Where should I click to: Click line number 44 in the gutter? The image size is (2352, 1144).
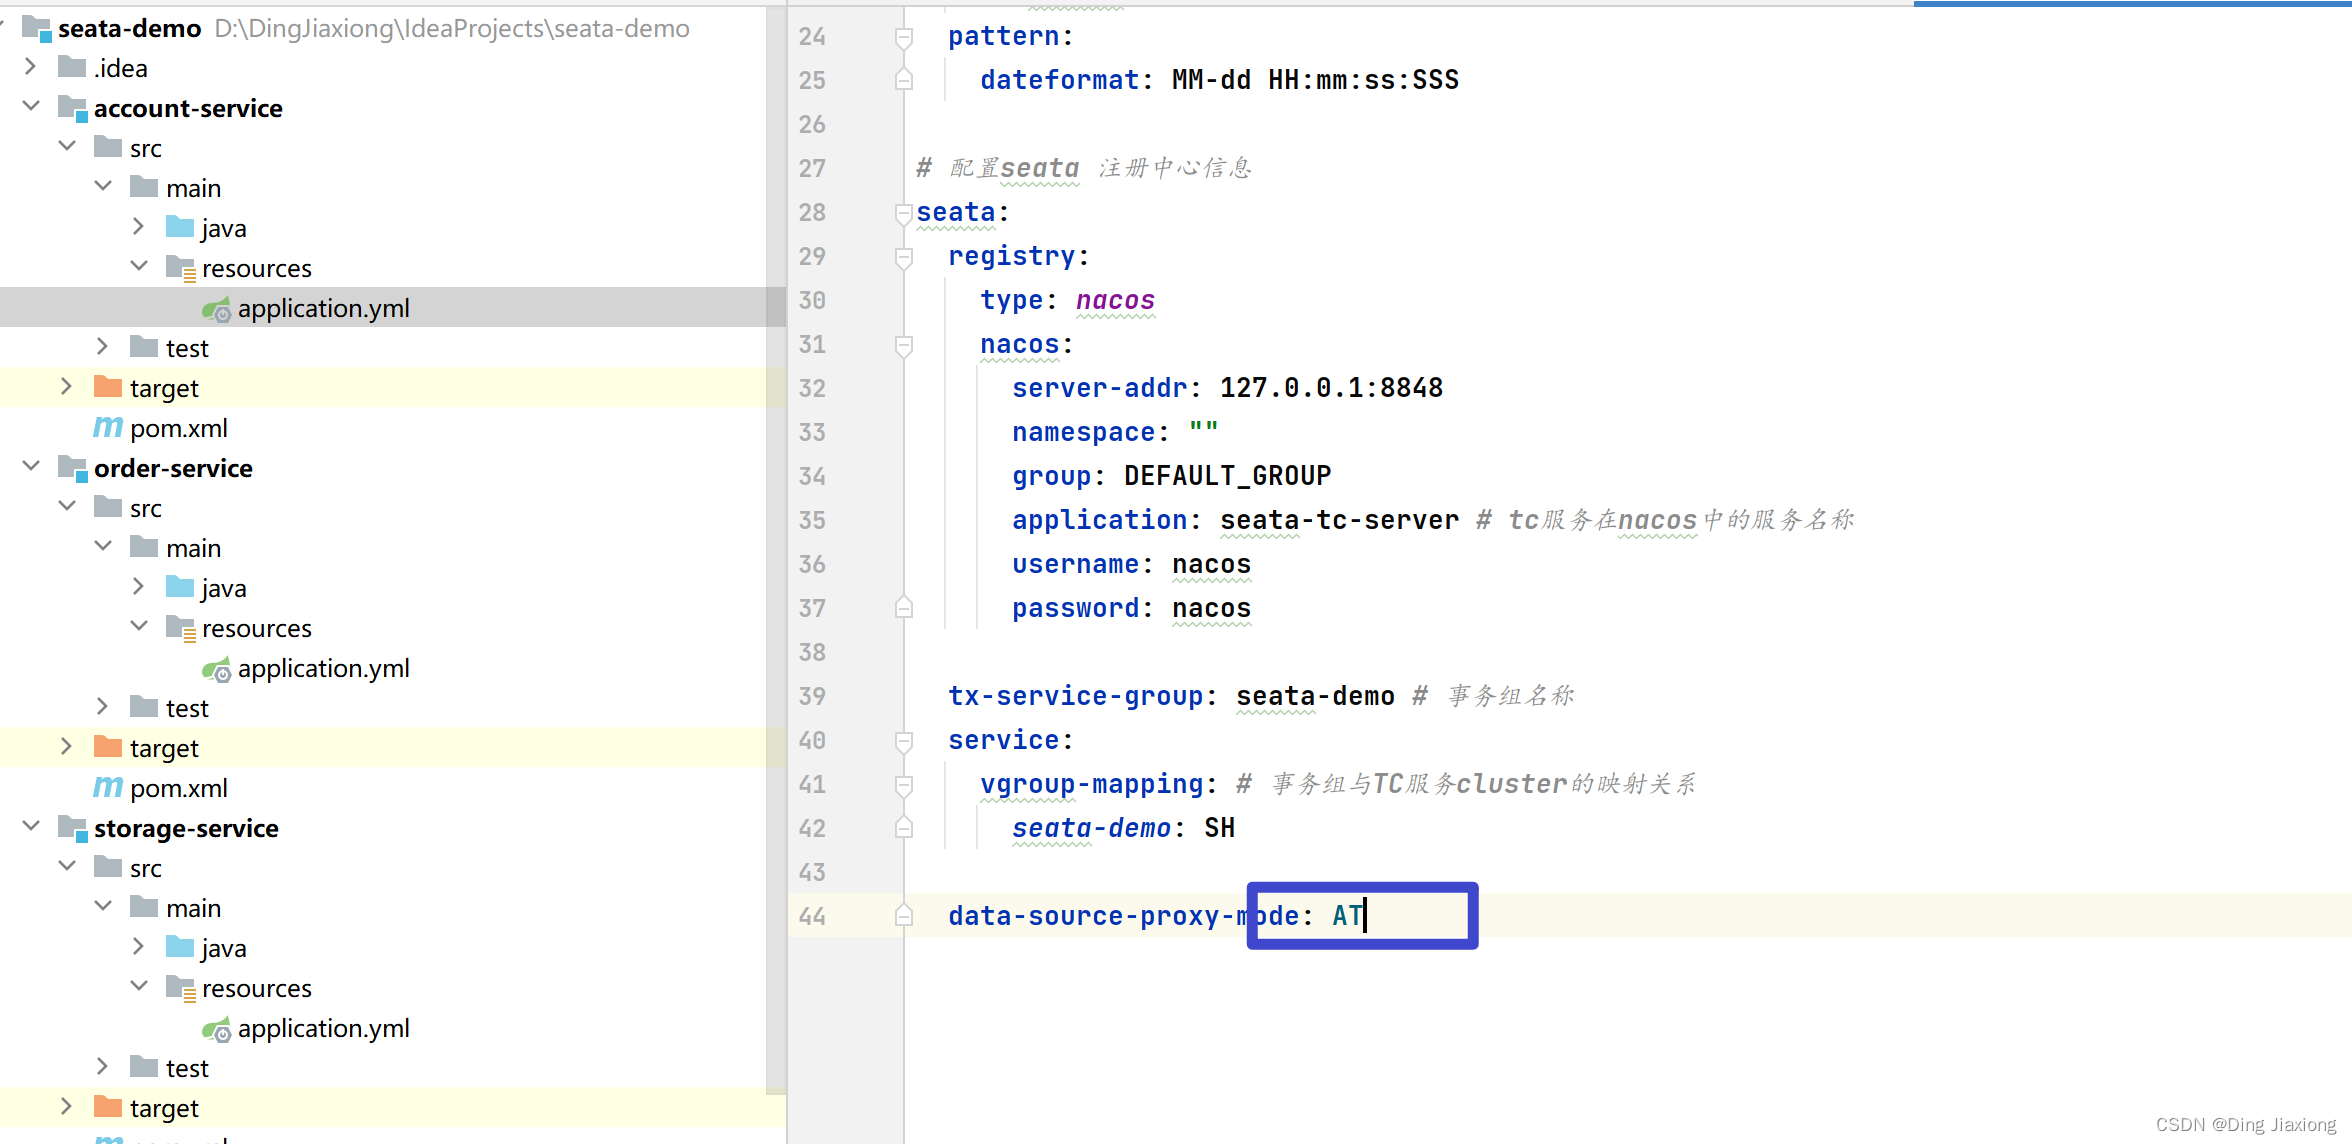812,916
